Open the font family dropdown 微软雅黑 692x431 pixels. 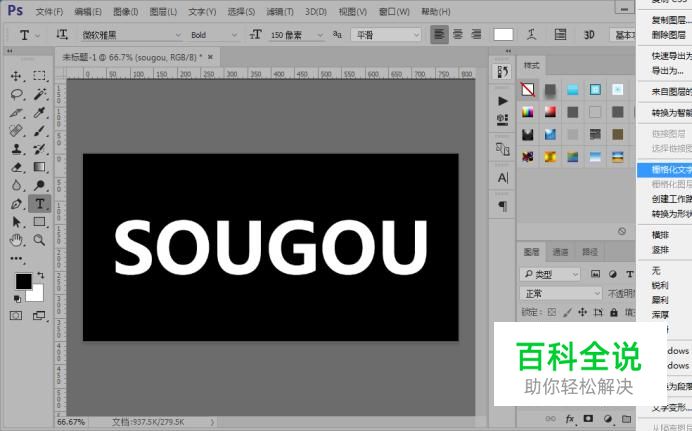131,34
